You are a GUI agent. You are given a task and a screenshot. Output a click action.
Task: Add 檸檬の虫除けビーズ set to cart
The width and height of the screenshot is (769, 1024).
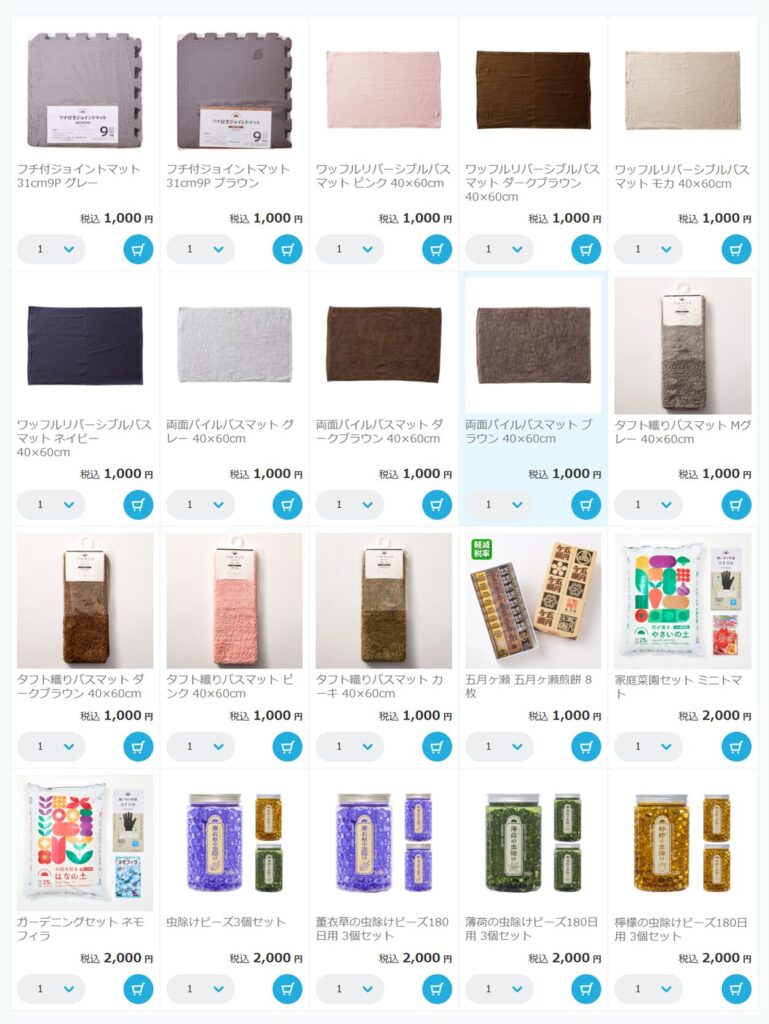pos(736,989)
